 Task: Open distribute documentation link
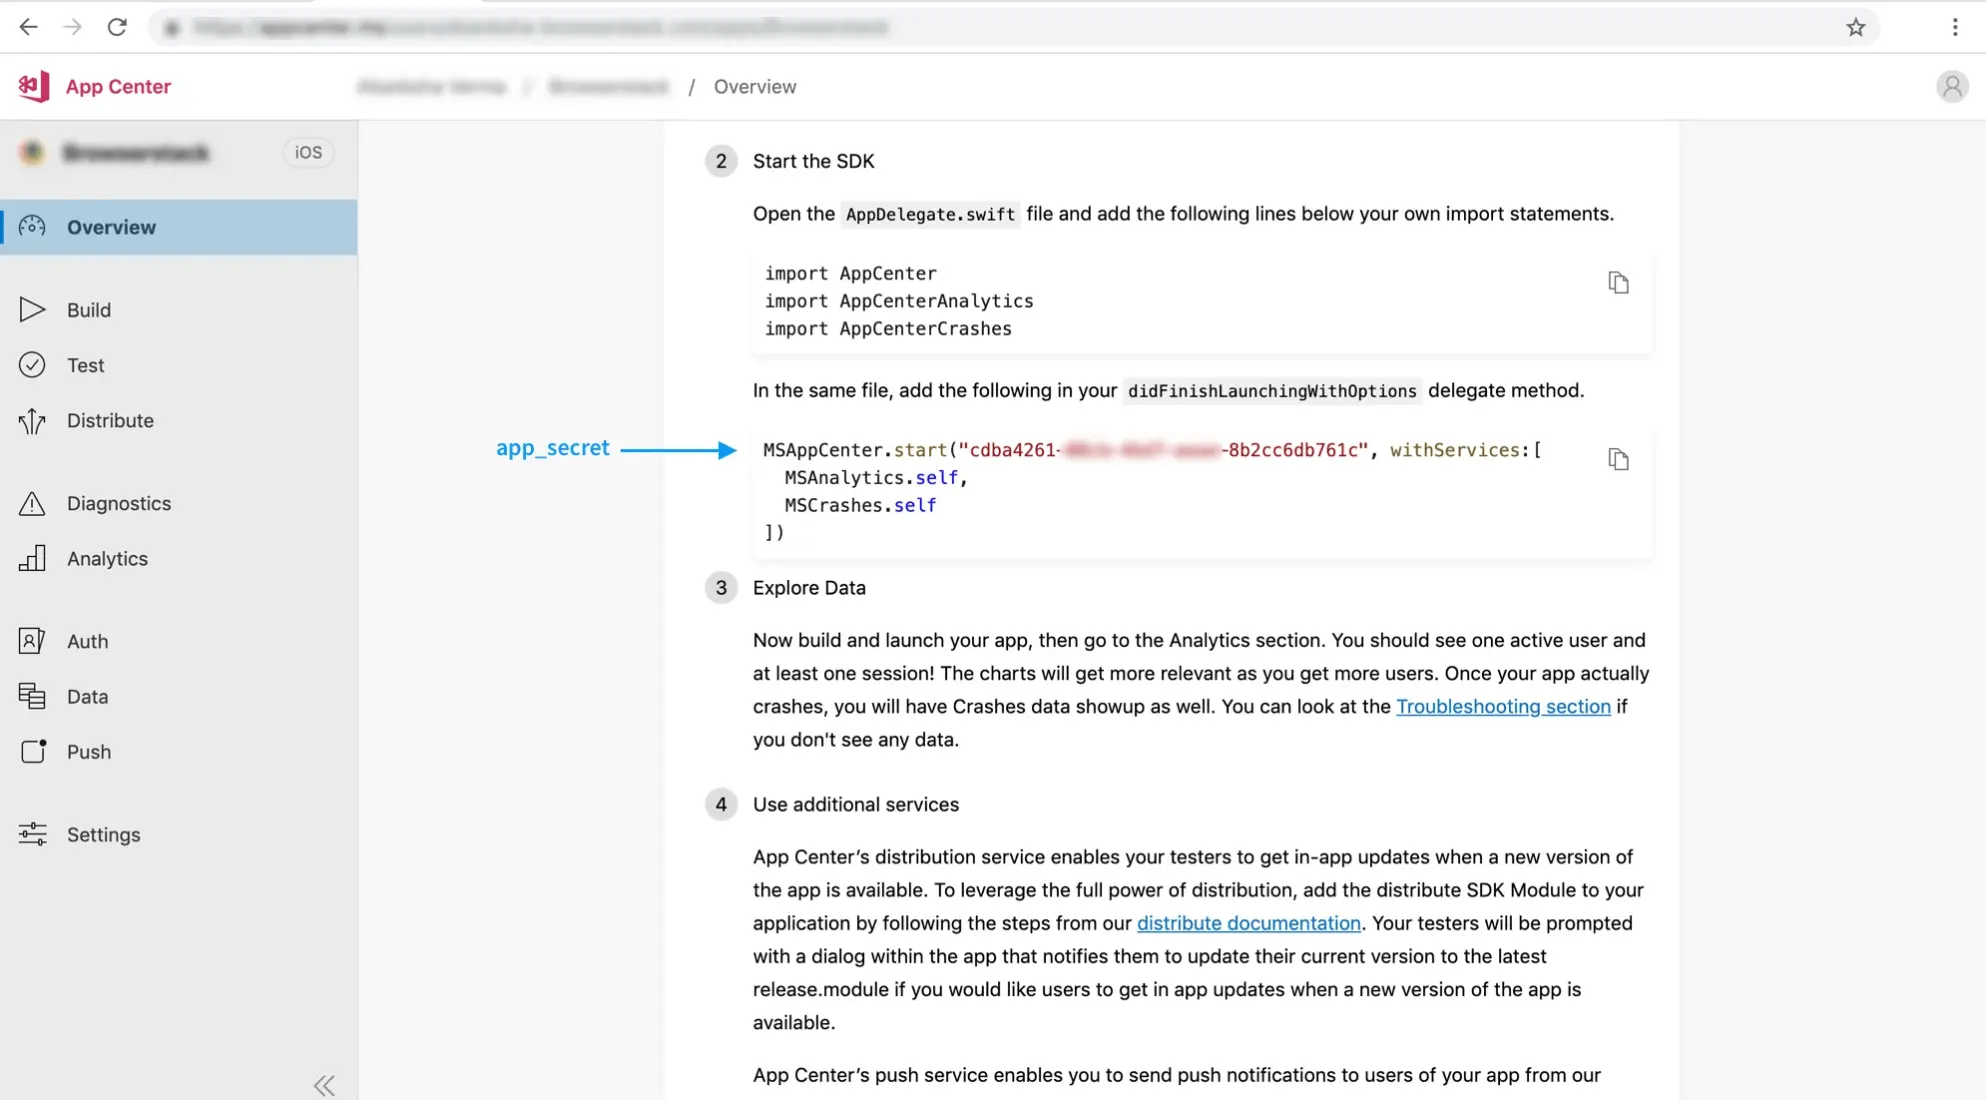1249,923
